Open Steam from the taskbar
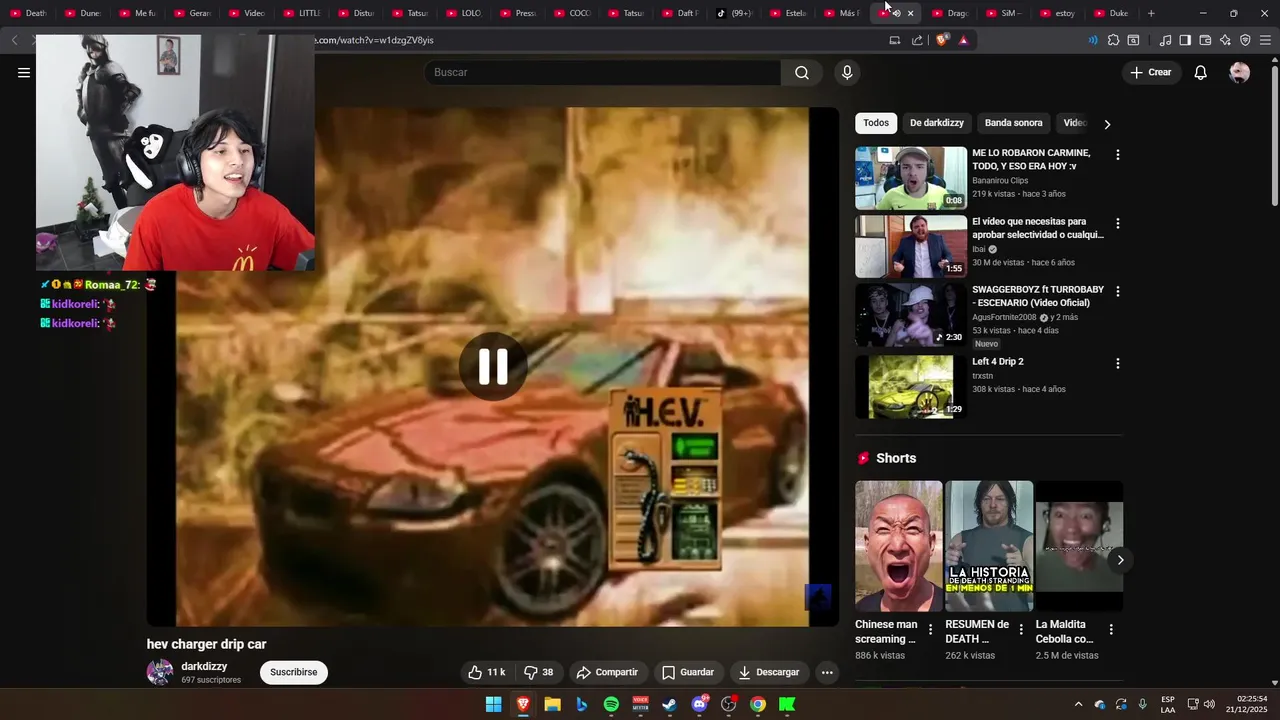 (x=669, y=704)
